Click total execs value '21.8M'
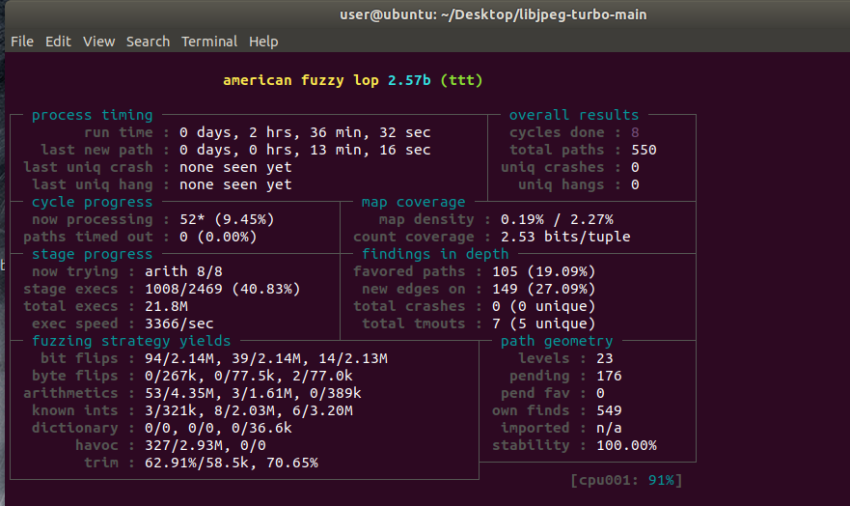 pyautogui.click(x=166, y=306)
